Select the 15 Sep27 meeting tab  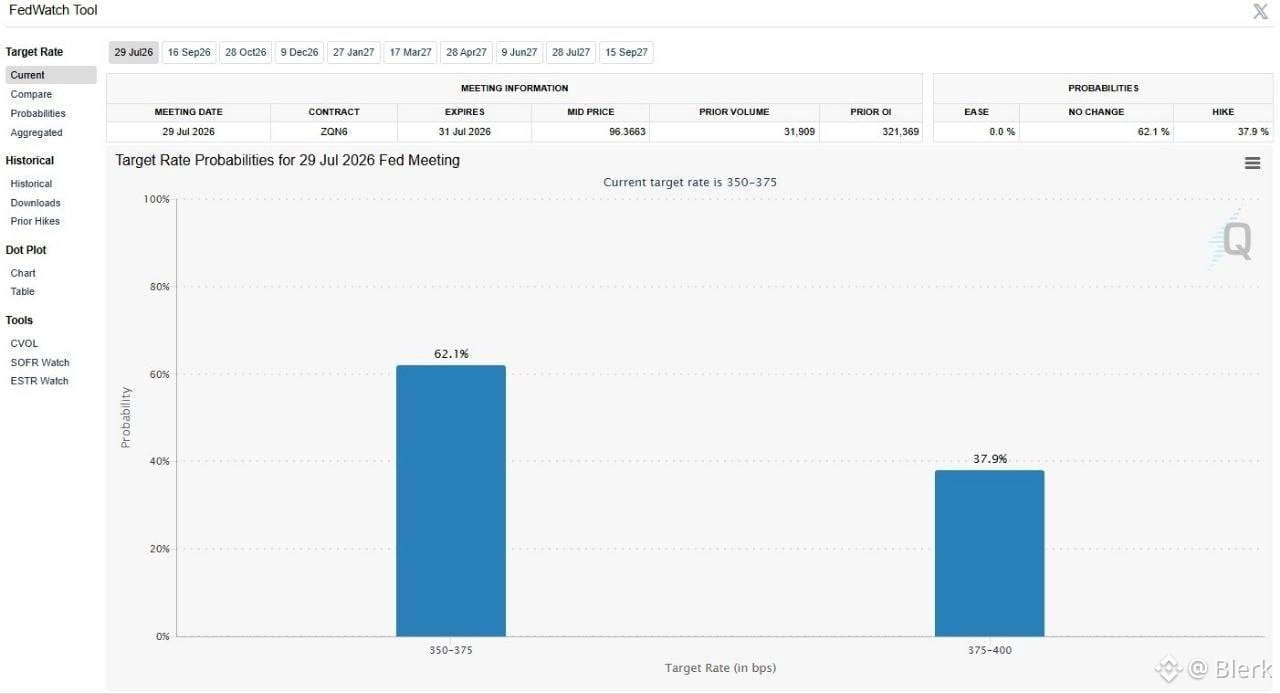click(627, 52)
